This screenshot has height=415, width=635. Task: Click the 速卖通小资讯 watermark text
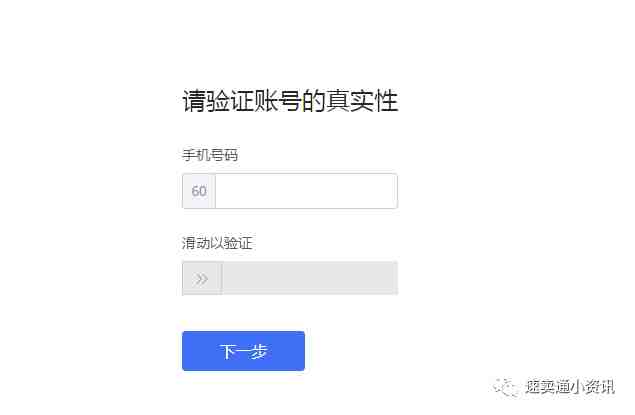(x=570, y=387)
